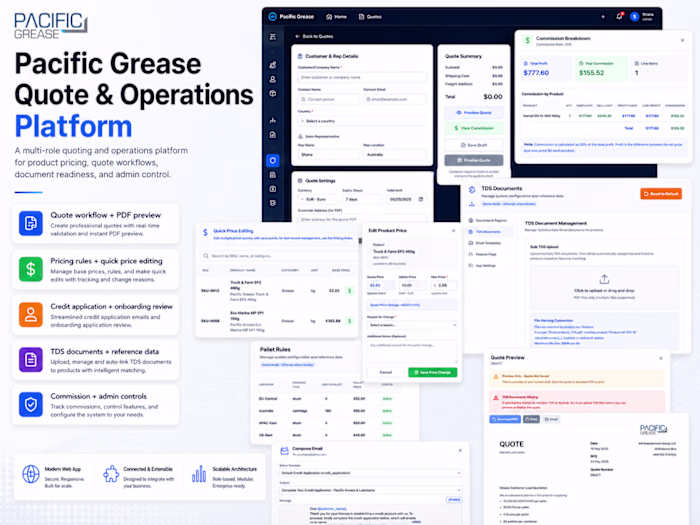Click the orange Credit application person icon
Image resolution: width=700 pixels, height=525 pixels.
pos(31,314)
